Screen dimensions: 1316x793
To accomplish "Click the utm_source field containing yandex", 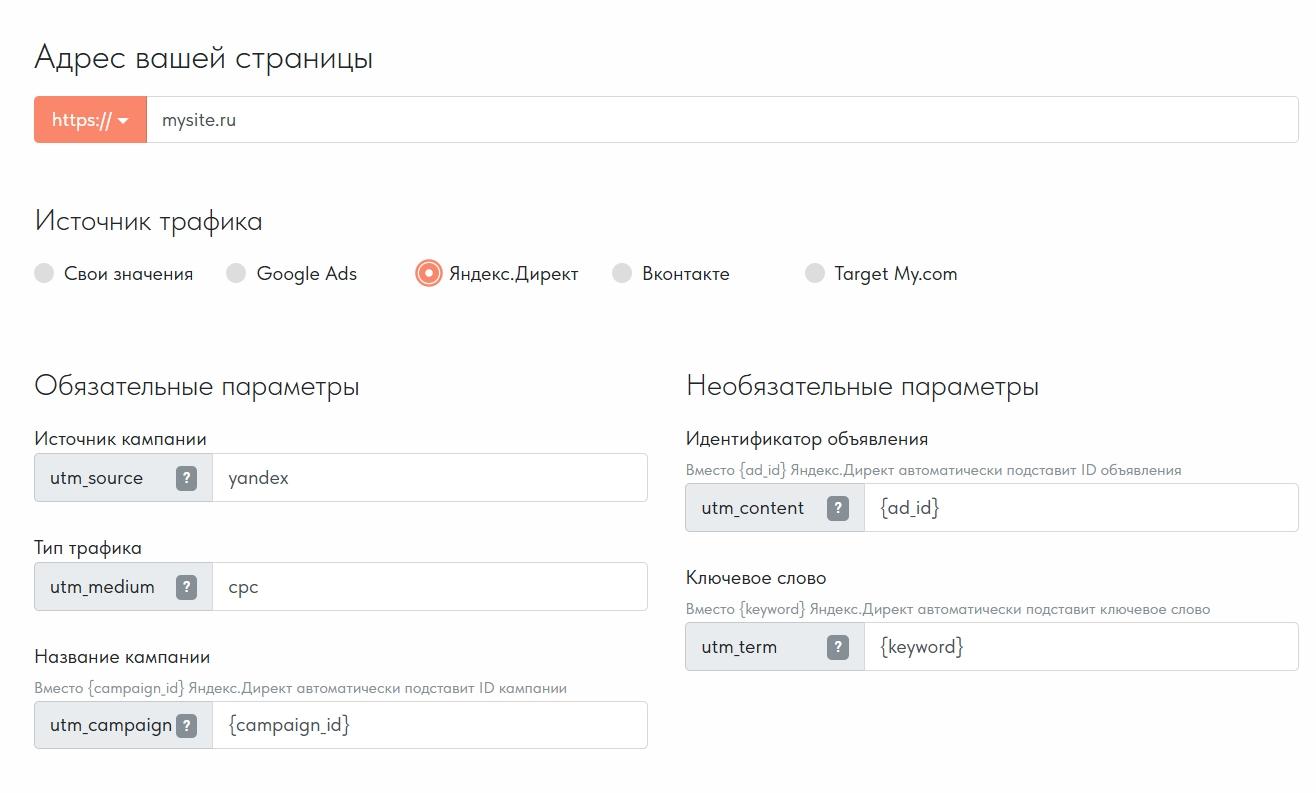I will pos(428,478).
